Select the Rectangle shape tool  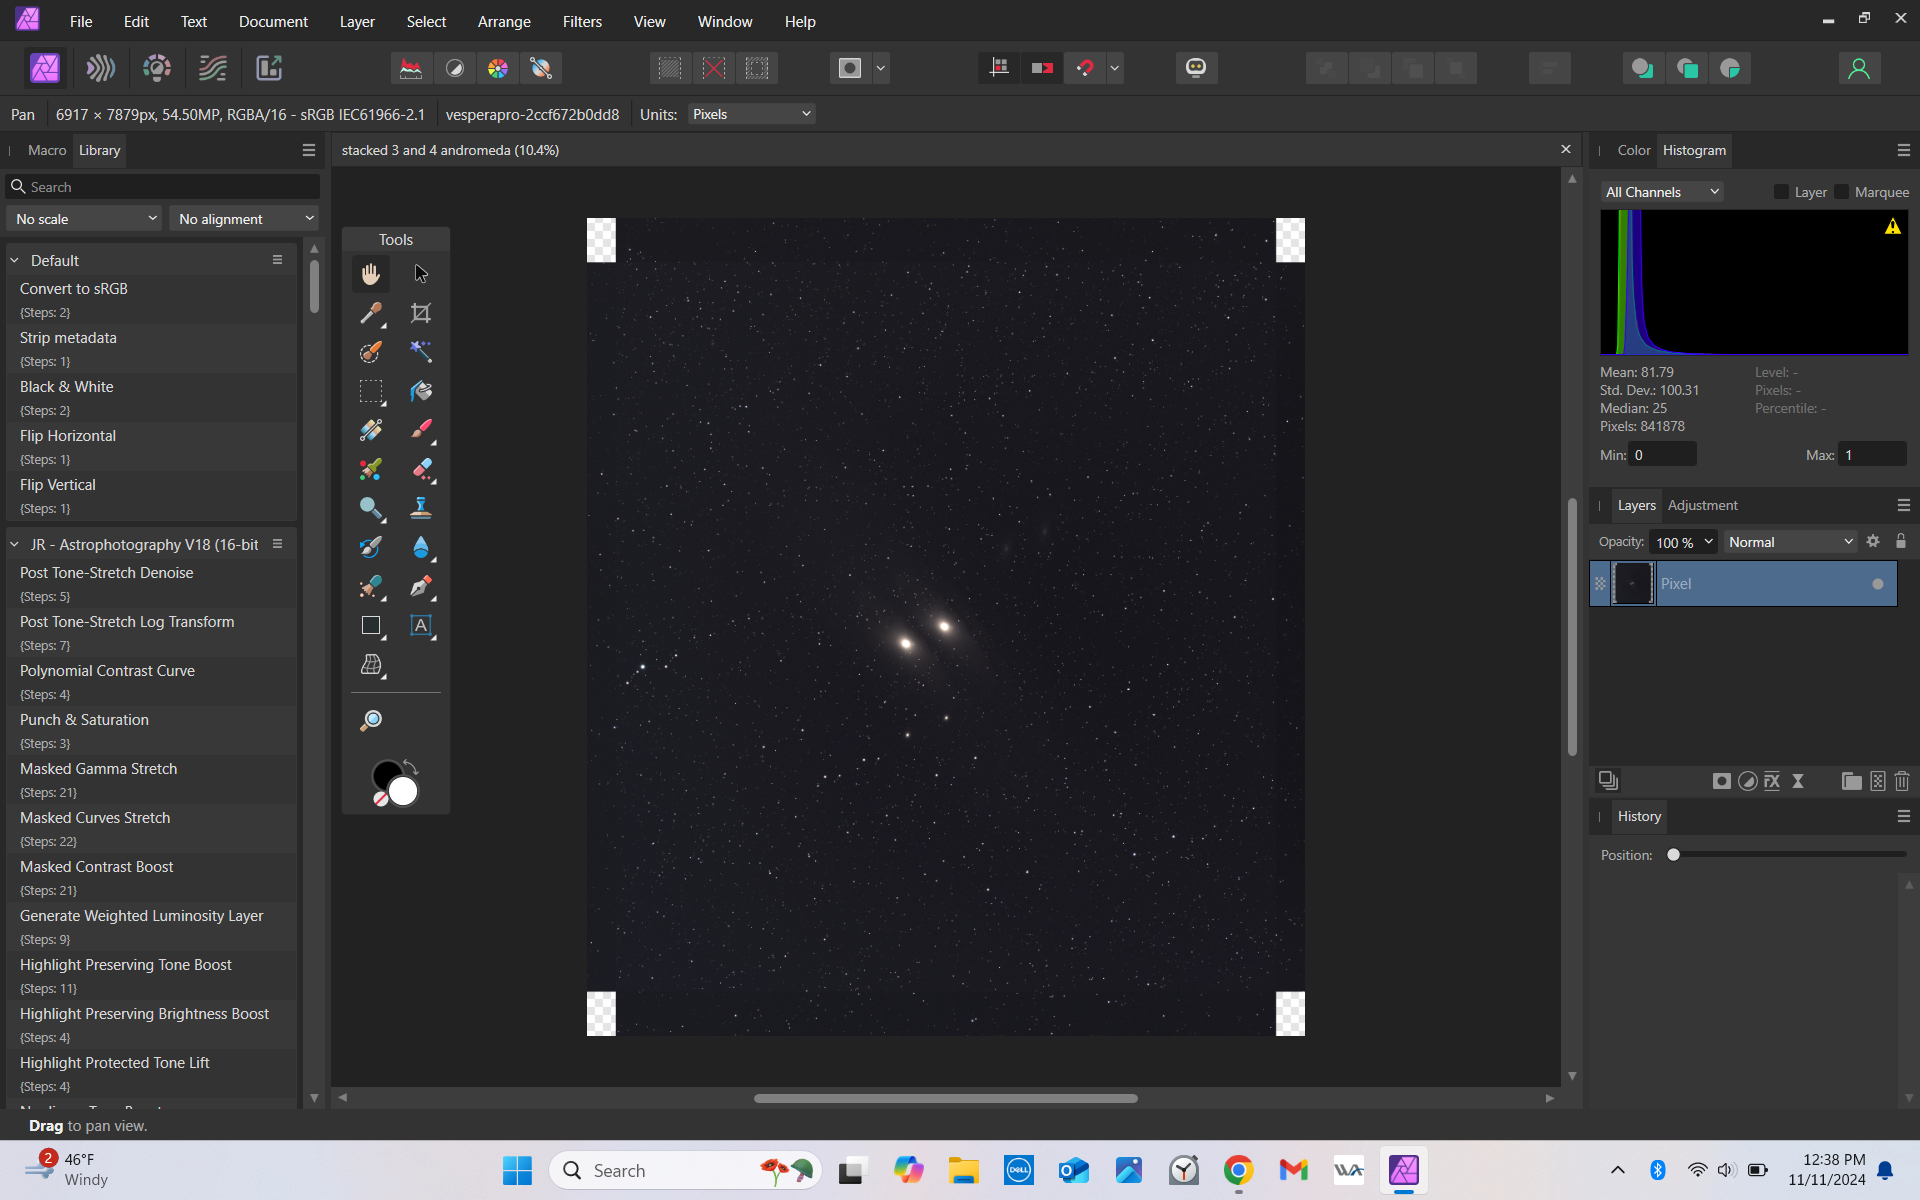pyautogui.click(x=371, y=626)
